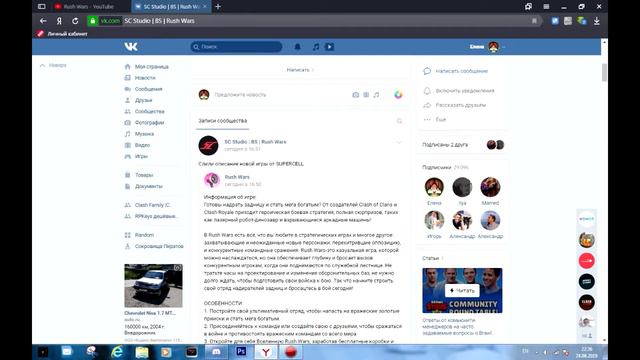
Task: Open Photoshop from taskbar
Action: 241,351
